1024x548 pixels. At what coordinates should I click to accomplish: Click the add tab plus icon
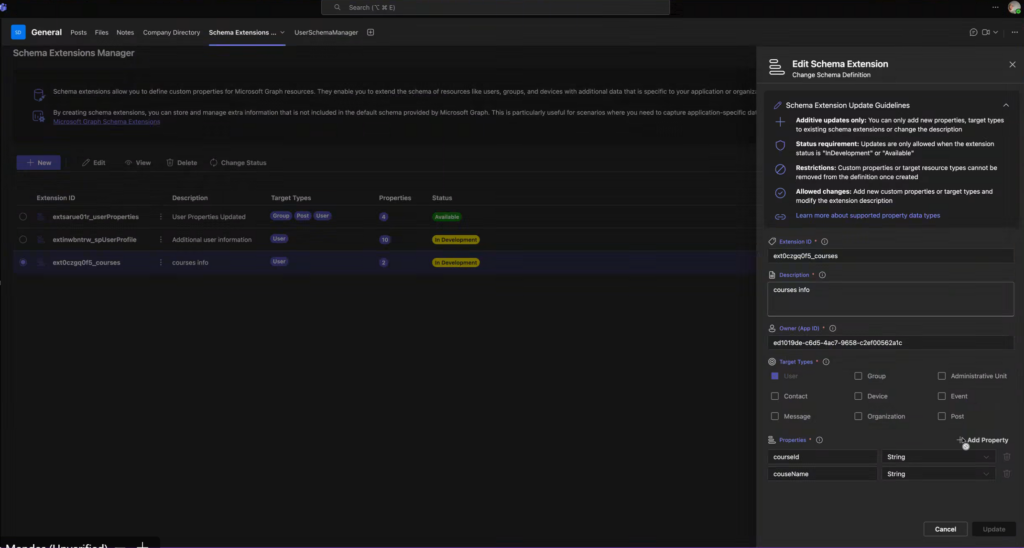coord(370,33)
